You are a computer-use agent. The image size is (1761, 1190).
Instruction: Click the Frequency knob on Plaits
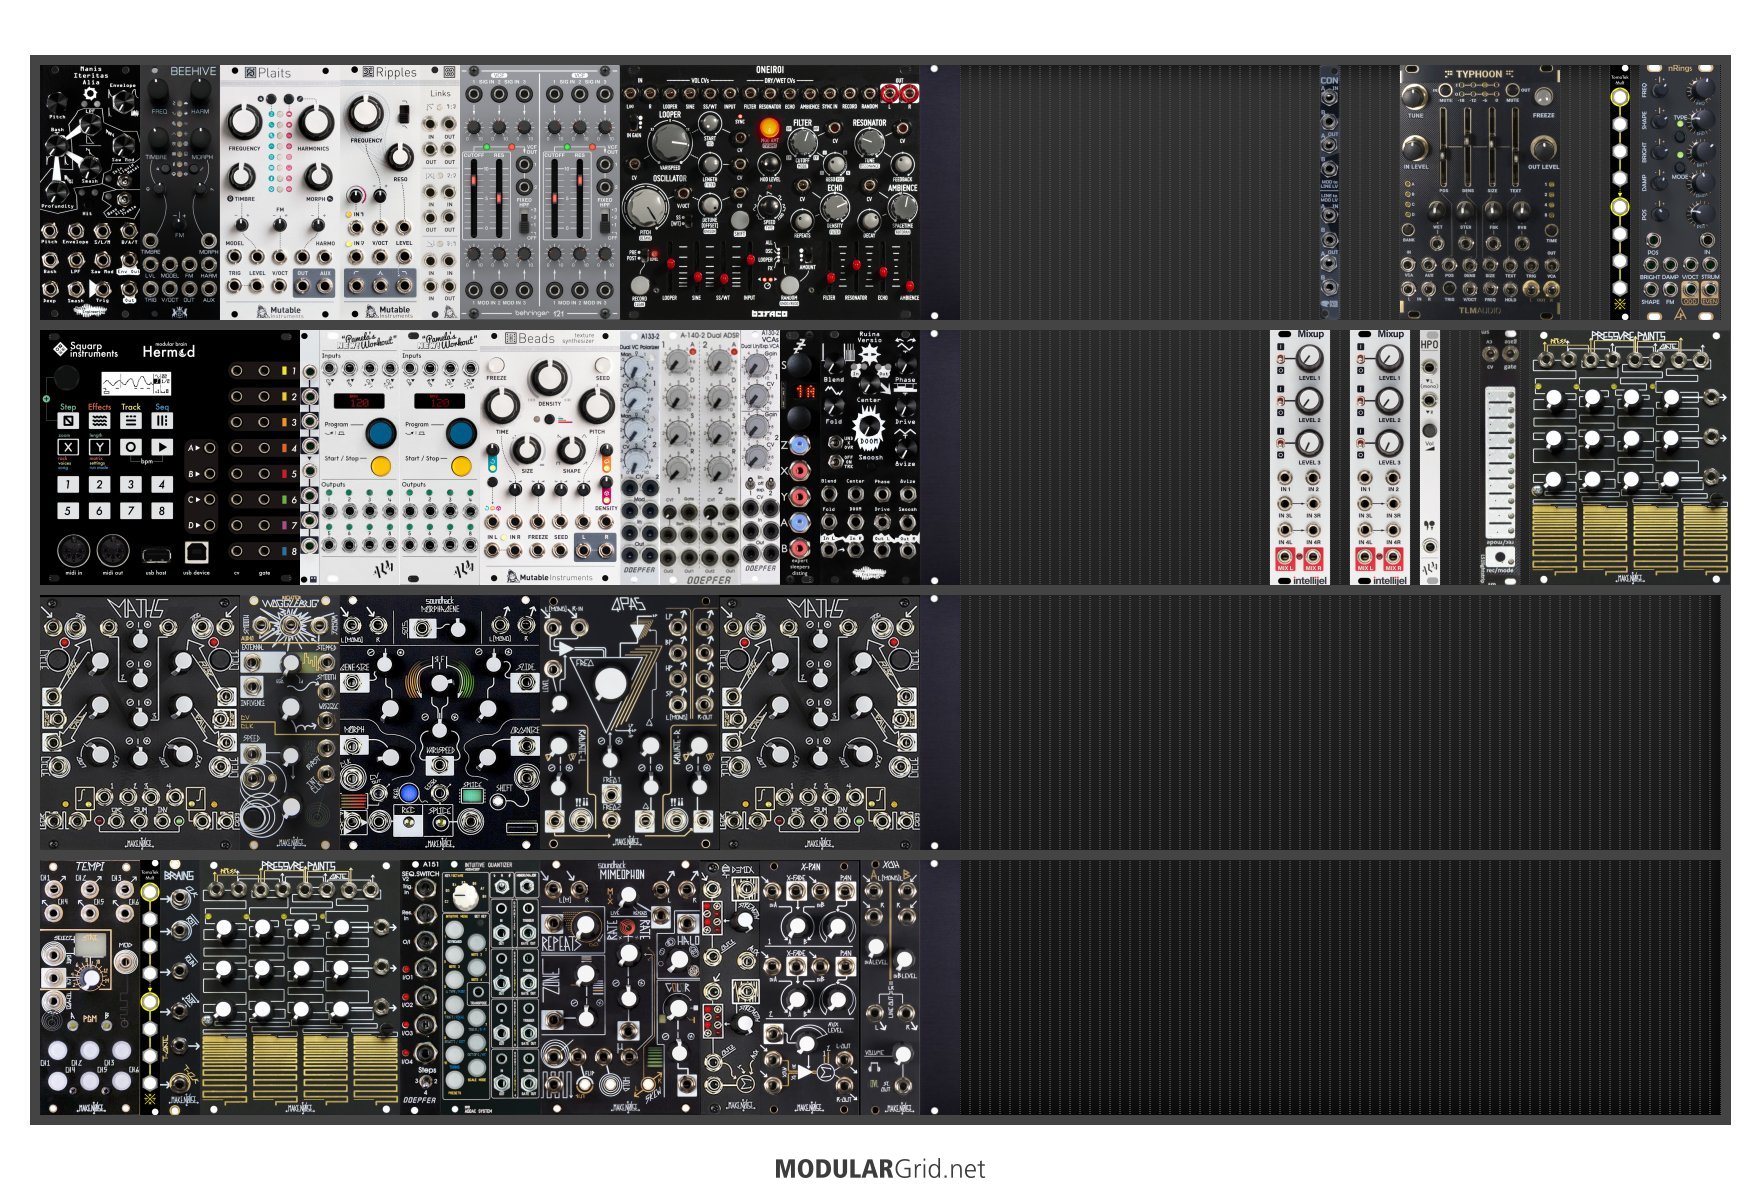tap(245, 122)
